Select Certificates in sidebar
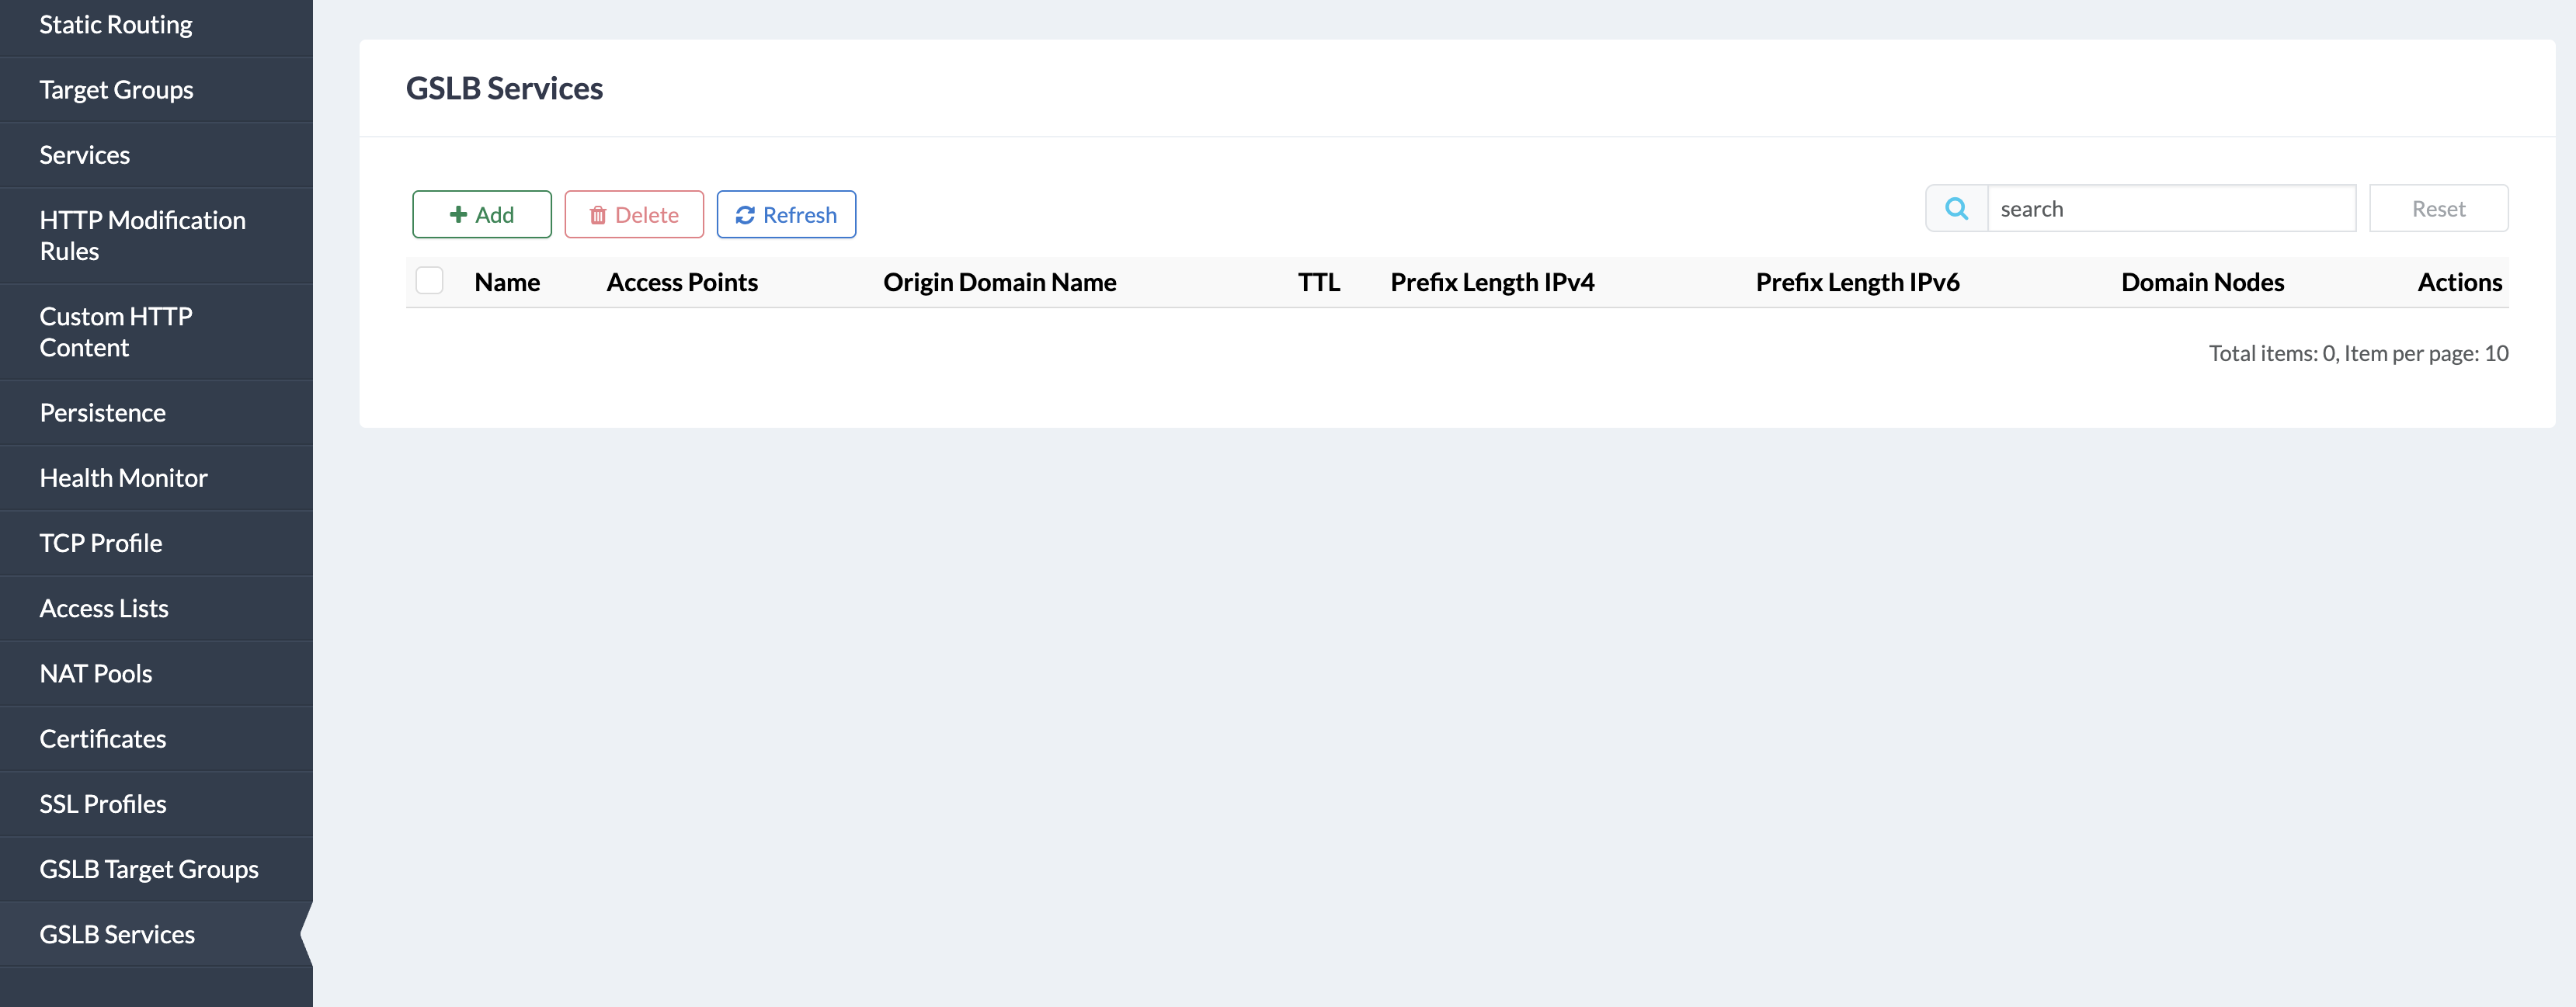This screenshot has width=2576, height=1007. [103, 738]
